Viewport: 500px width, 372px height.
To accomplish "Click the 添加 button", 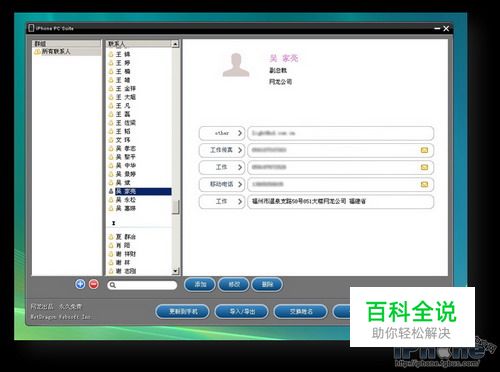I will point(200,284).
